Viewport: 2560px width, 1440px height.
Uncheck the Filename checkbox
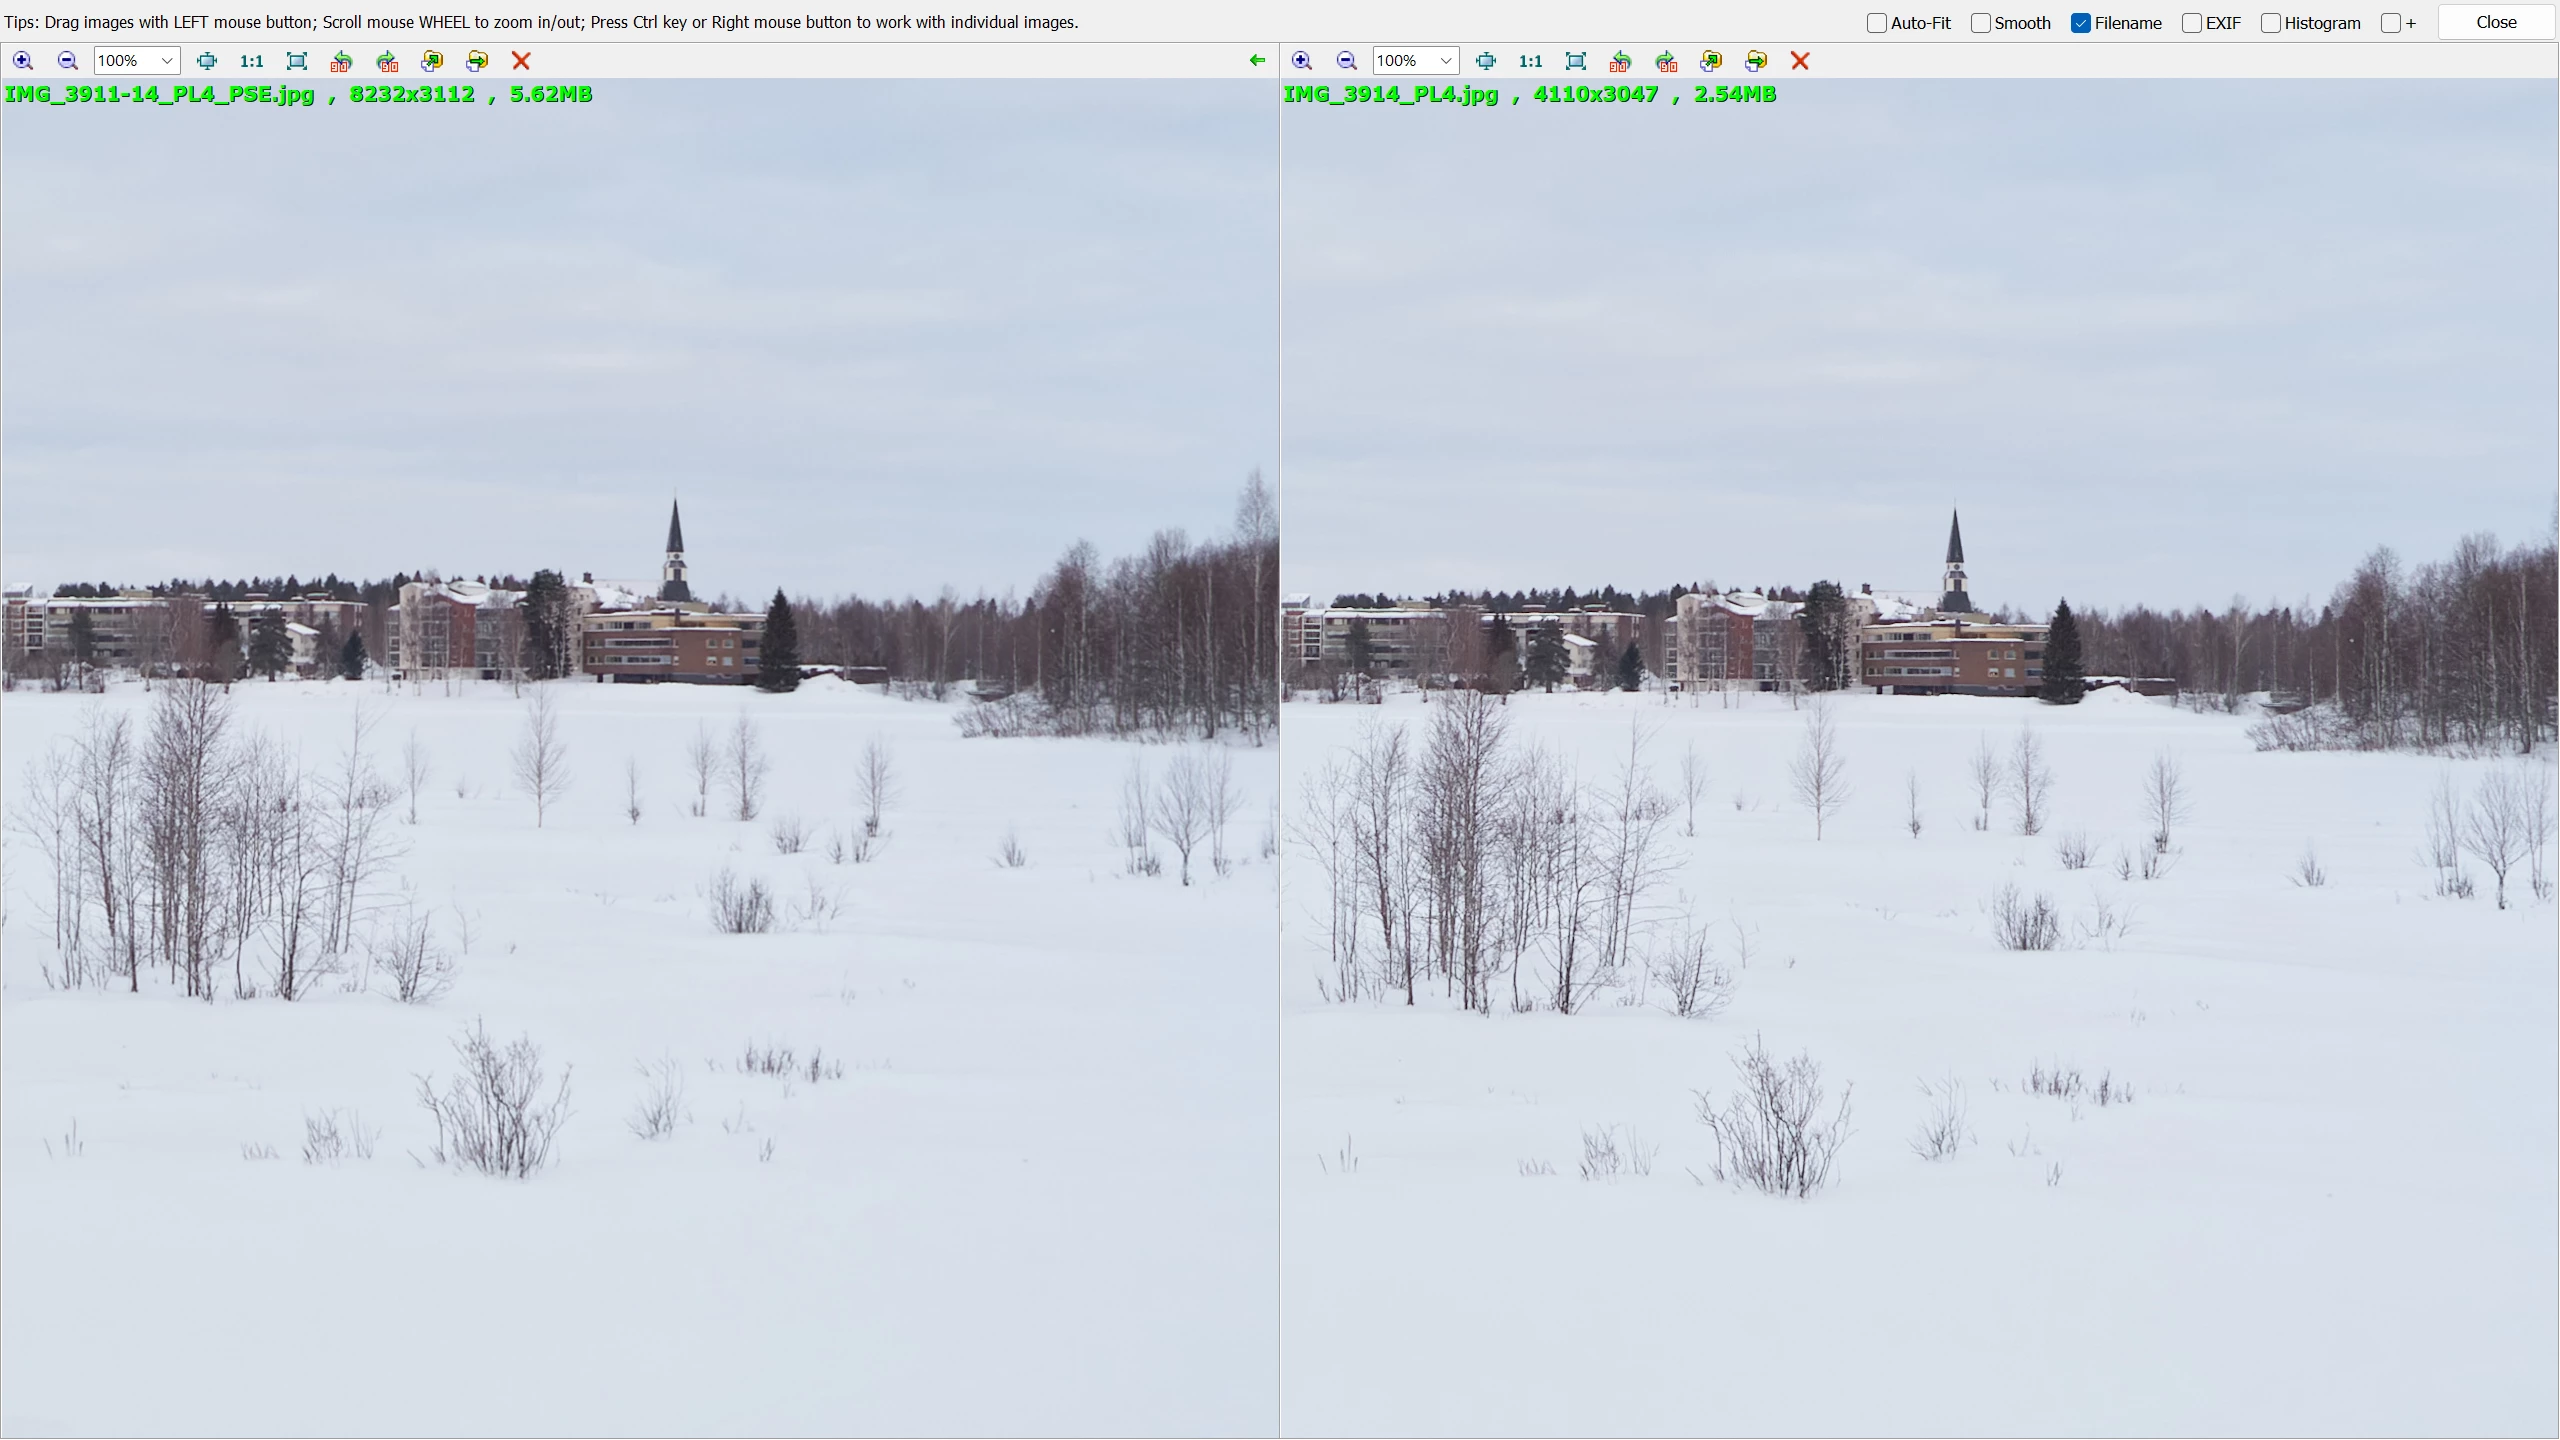click(2081, 23)
